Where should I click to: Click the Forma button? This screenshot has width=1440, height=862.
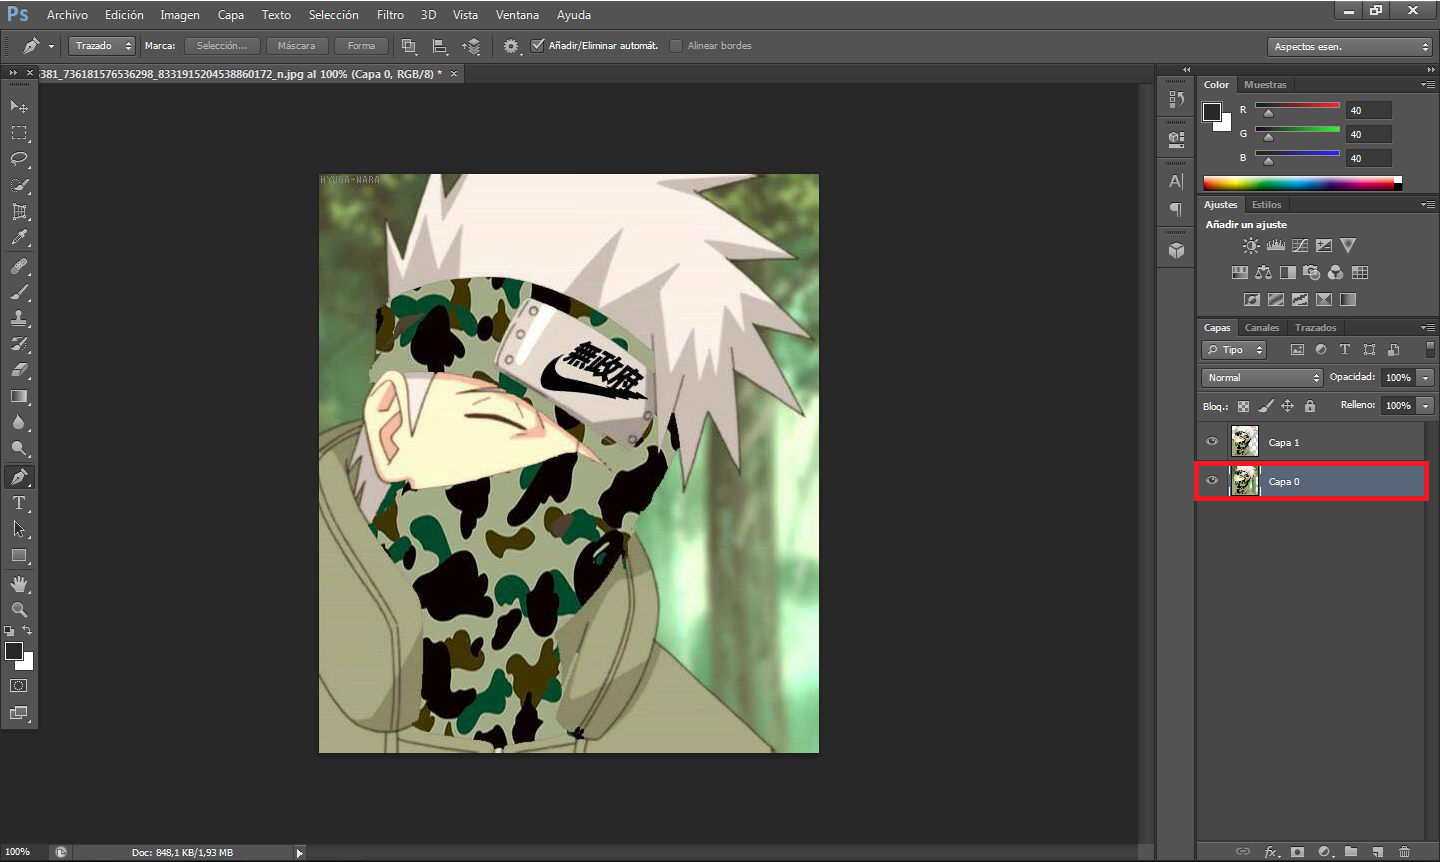(x=361, y=46)
